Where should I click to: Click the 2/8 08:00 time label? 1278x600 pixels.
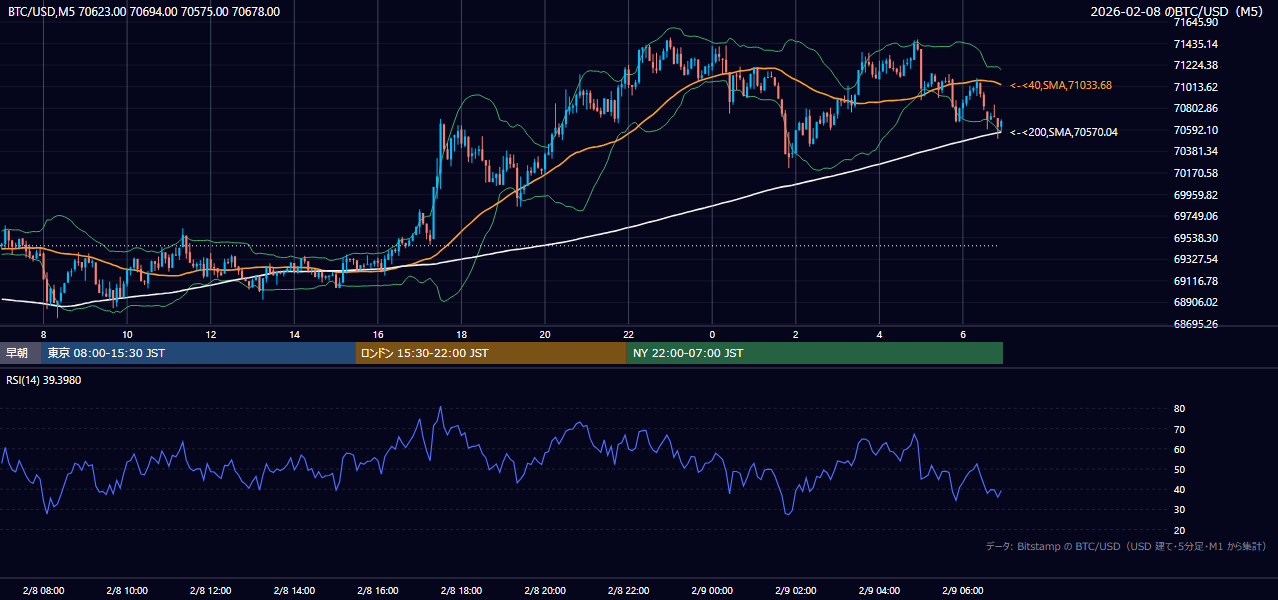click(x=43, y=591)
